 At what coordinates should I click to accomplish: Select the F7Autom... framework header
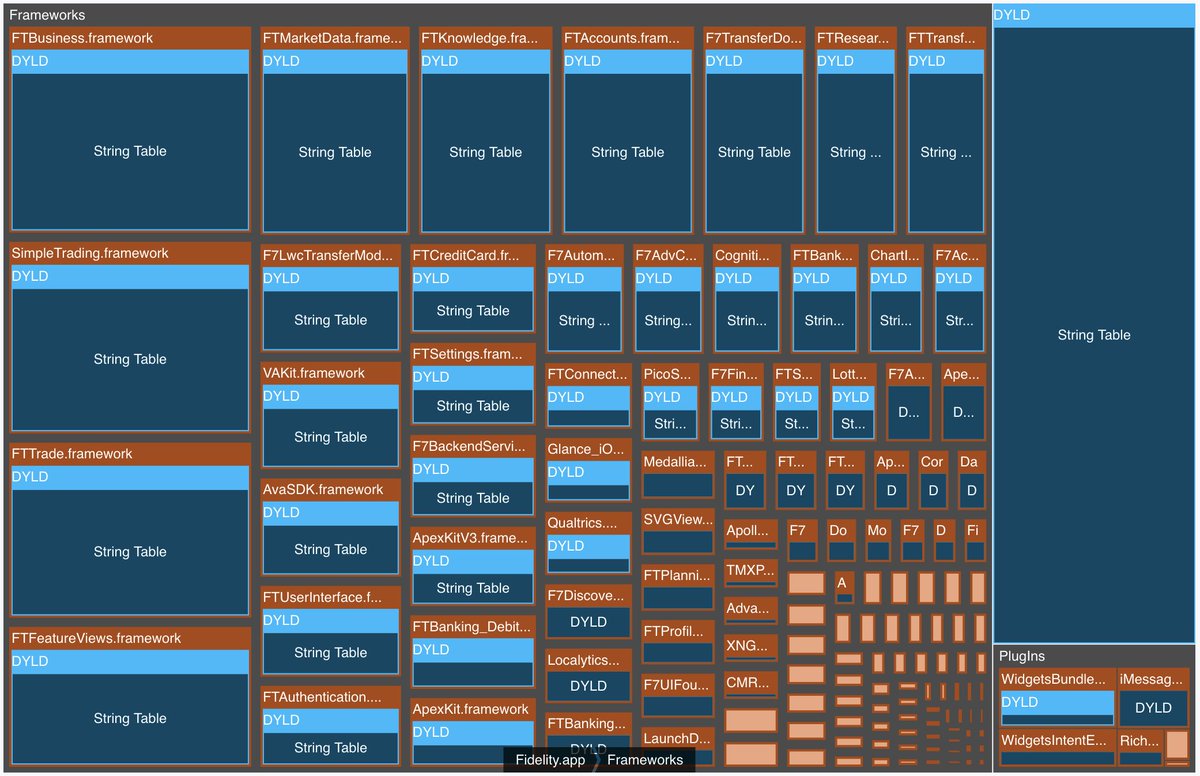[585, 254]
